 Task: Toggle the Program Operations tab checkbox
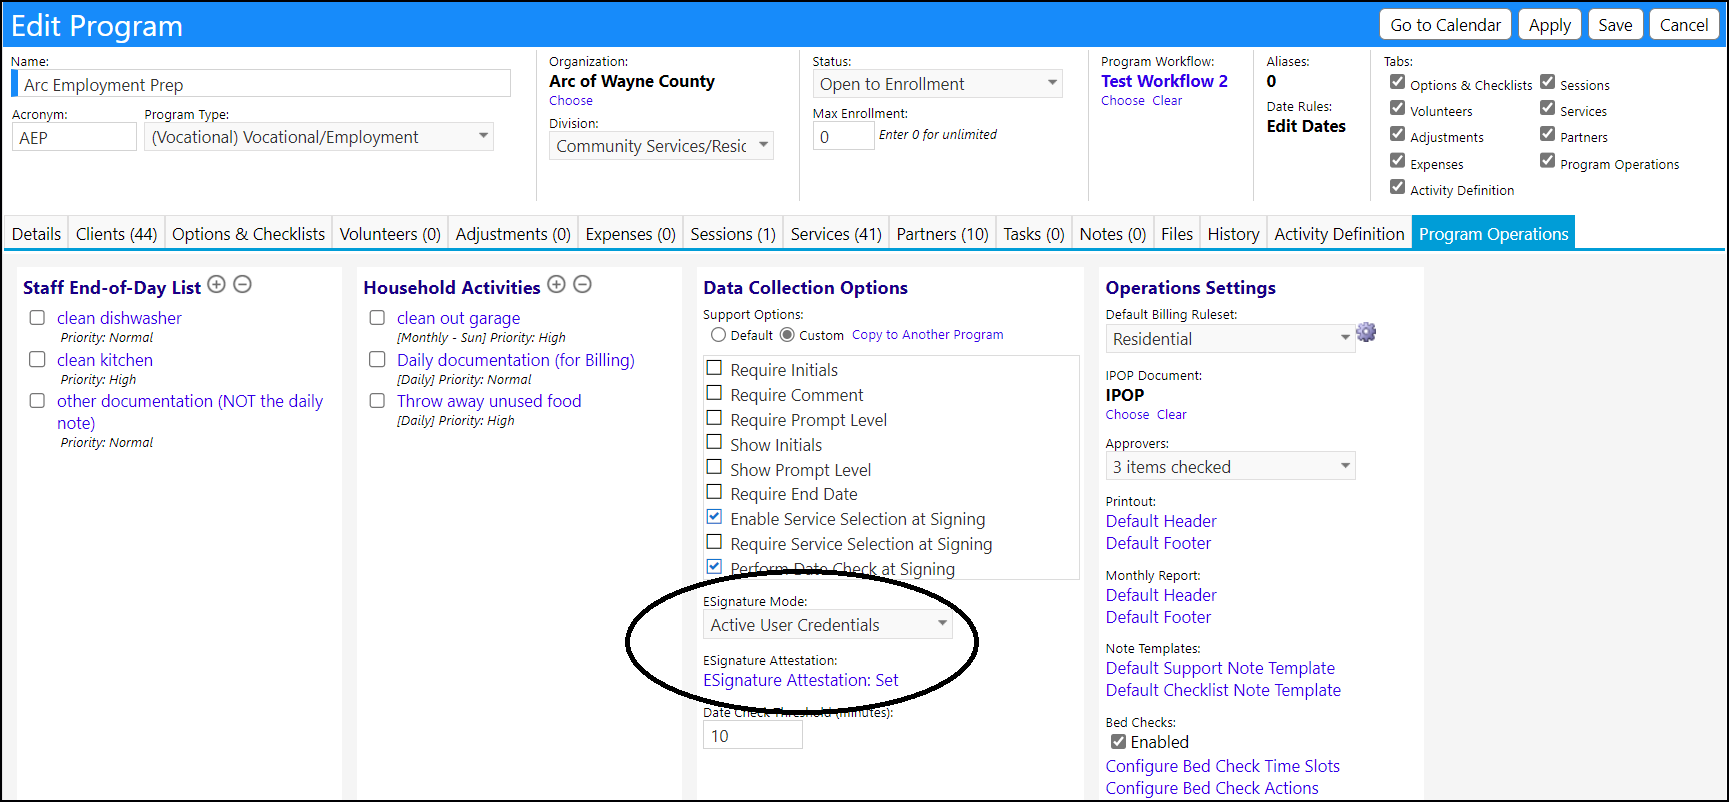[x=1547, y=160]
